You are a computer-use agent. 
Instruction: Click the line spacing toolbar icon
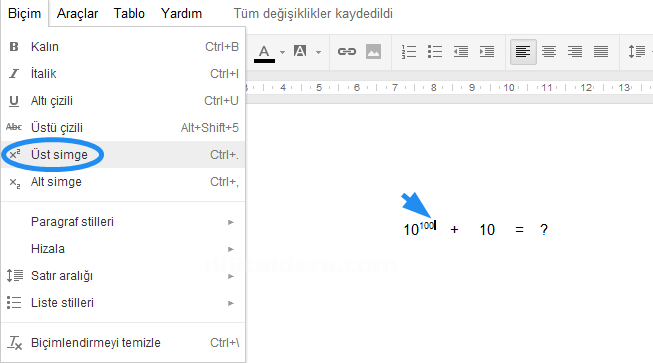[x=637, y=52]
